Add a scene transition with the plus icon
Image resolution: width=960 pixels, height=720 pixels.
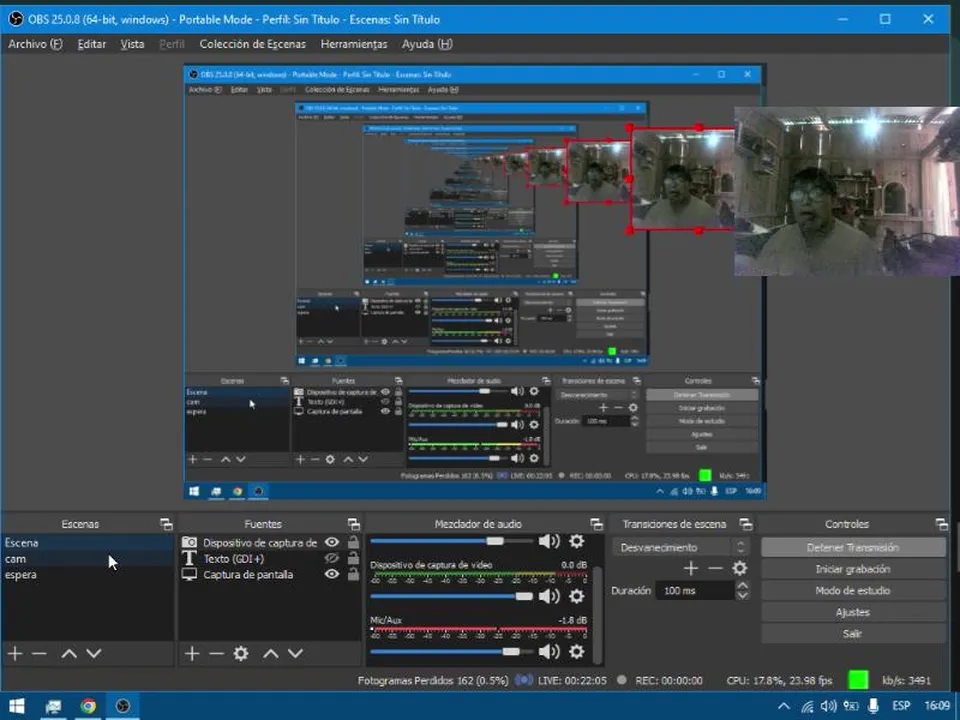pos(691,568)
